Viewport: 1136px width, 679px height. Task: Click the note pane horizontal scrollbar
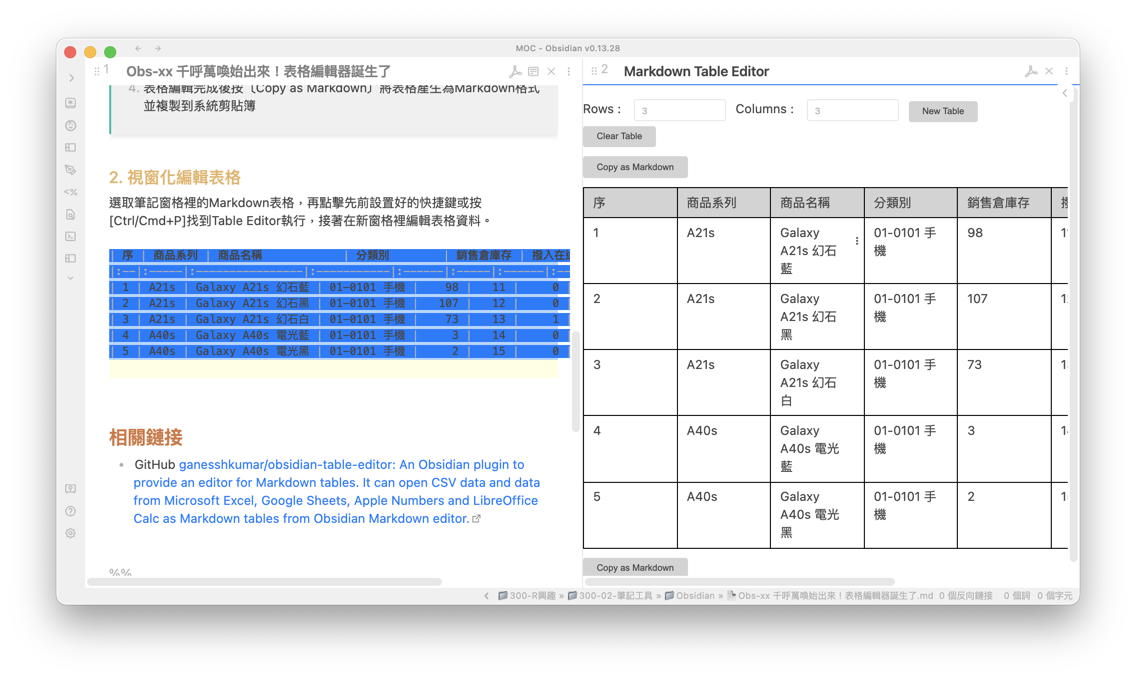(x=264, y=581)
